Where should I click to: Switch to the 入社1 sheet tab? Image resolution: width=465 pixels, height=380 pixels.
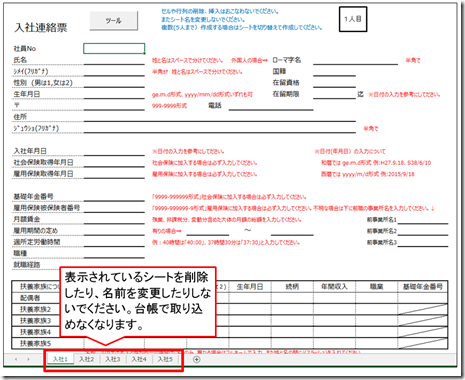click(x=60, y=359)
